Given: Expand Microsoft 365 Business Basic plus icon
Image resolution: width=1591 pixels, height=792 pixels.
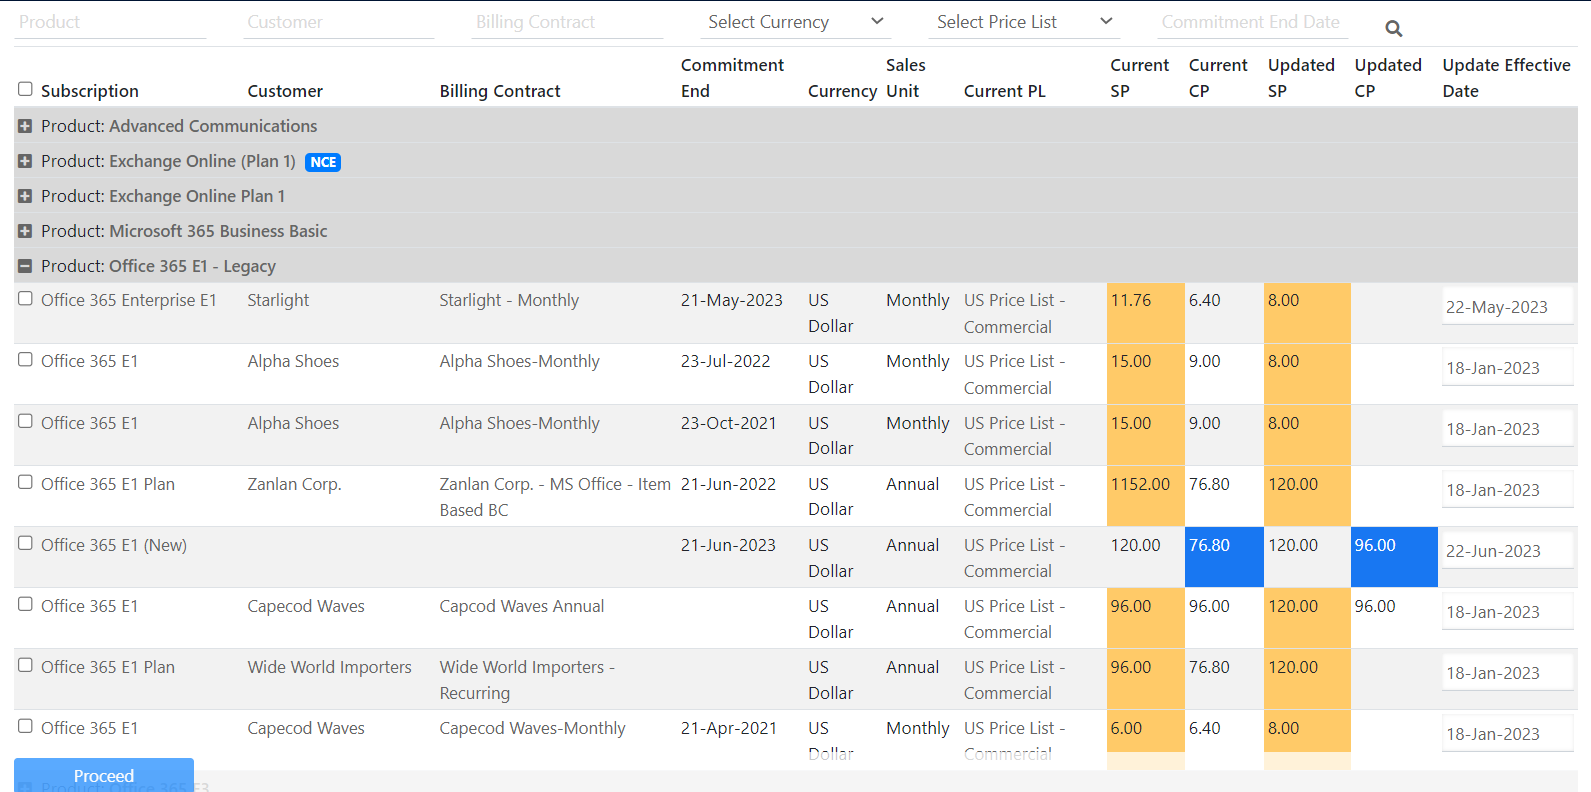Looking at the screenshot, I should click(25, 231).
